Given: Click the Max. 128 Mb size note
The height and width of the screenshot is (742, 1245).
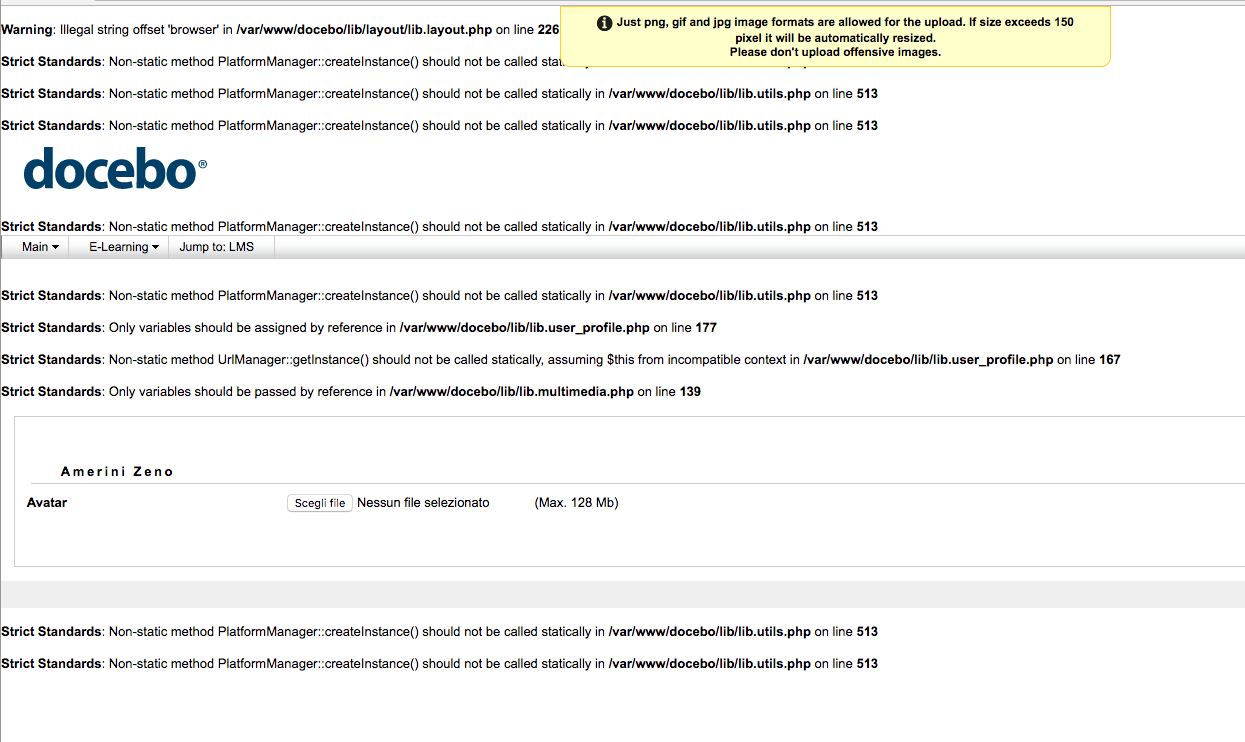Looking at the screenshot, I should pos(576,503).
